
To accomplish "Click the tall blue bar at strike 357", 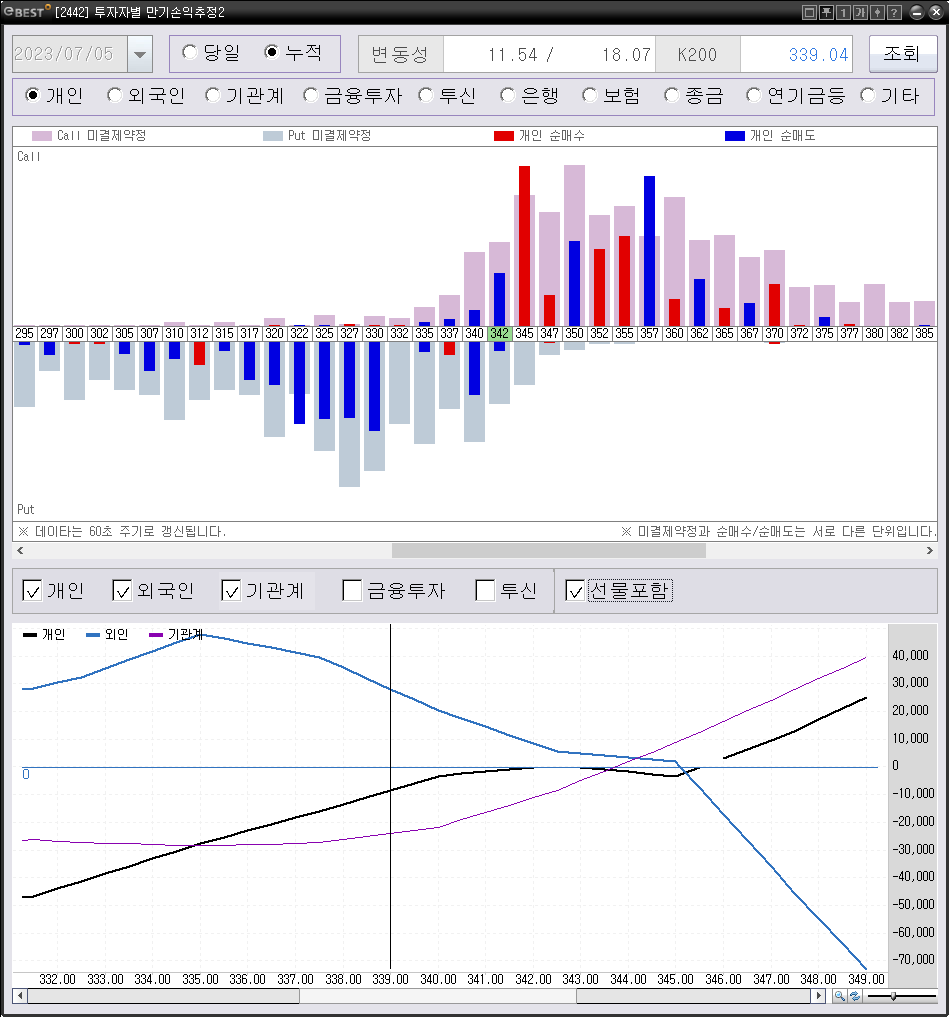I will pos(649,250).
